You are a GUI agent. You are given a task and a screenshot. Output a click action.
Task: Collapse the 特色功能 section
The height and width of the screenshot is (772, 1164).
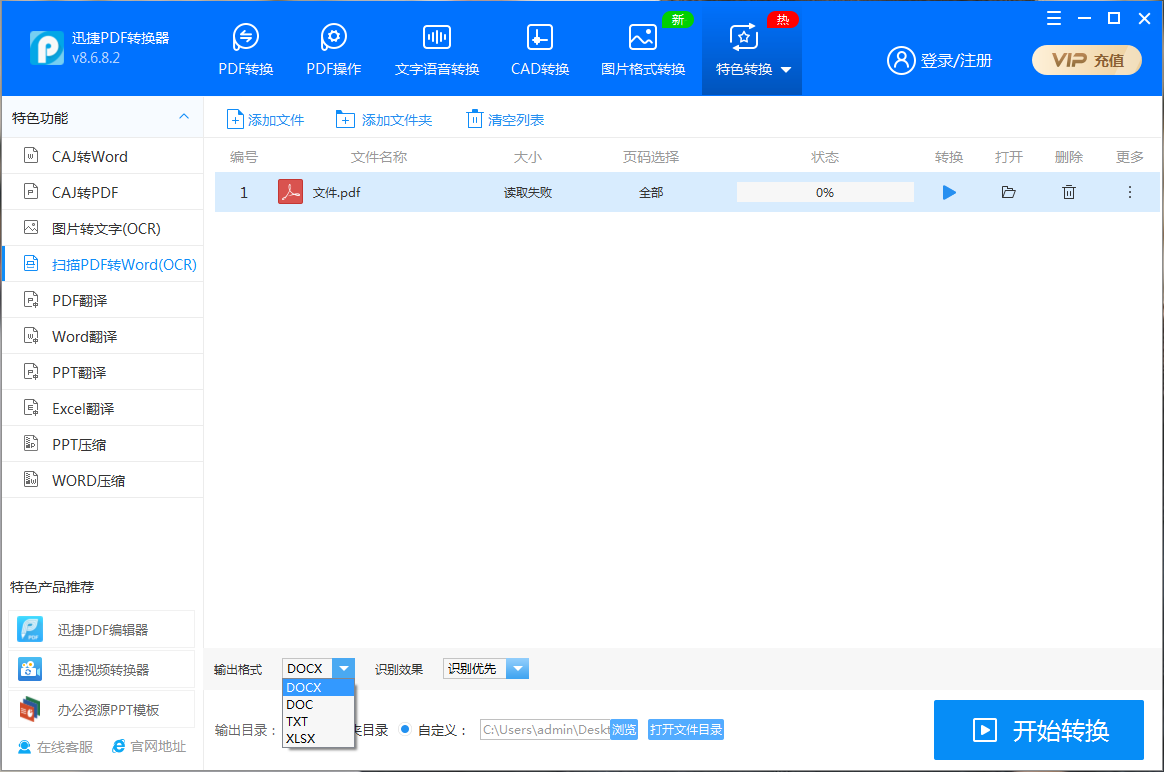click(x=184, y=117)
